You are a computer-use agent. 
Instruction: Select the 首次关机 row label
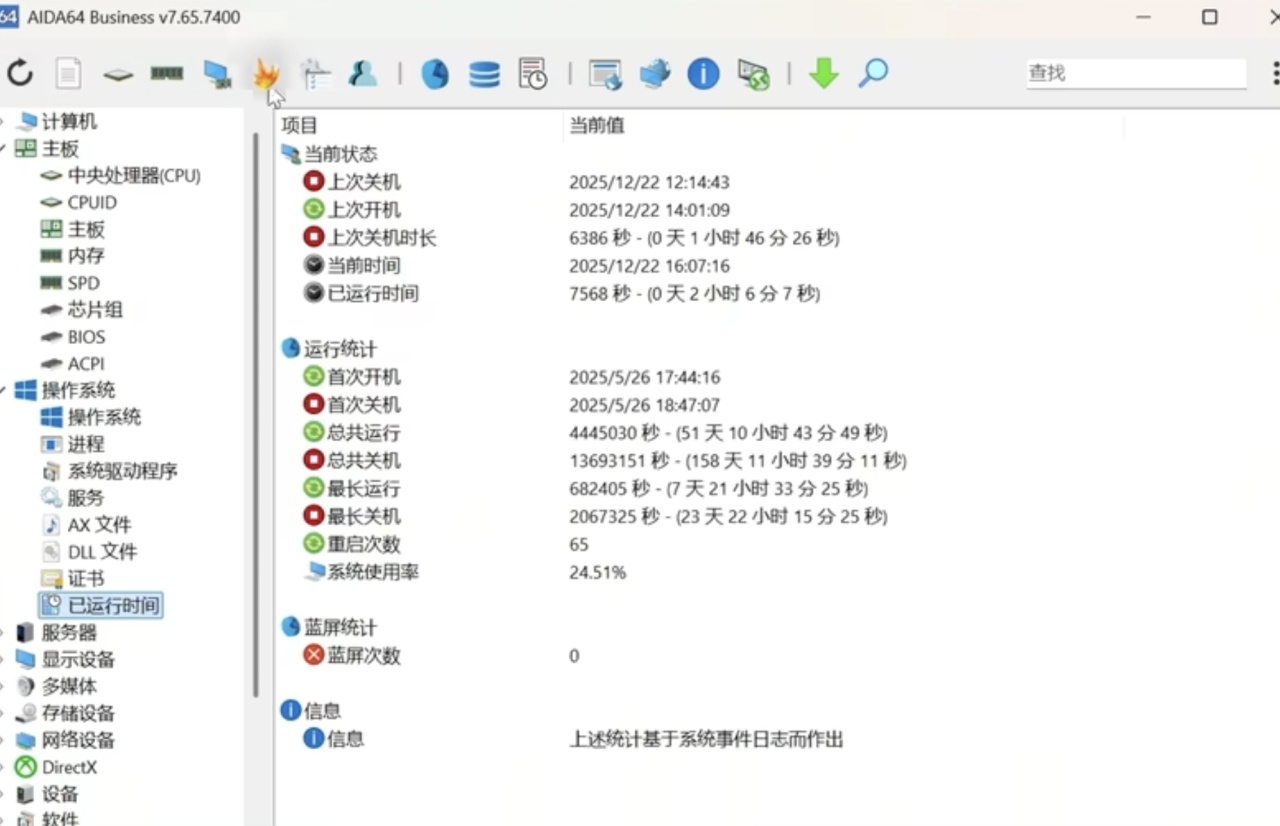click(364, 405)
